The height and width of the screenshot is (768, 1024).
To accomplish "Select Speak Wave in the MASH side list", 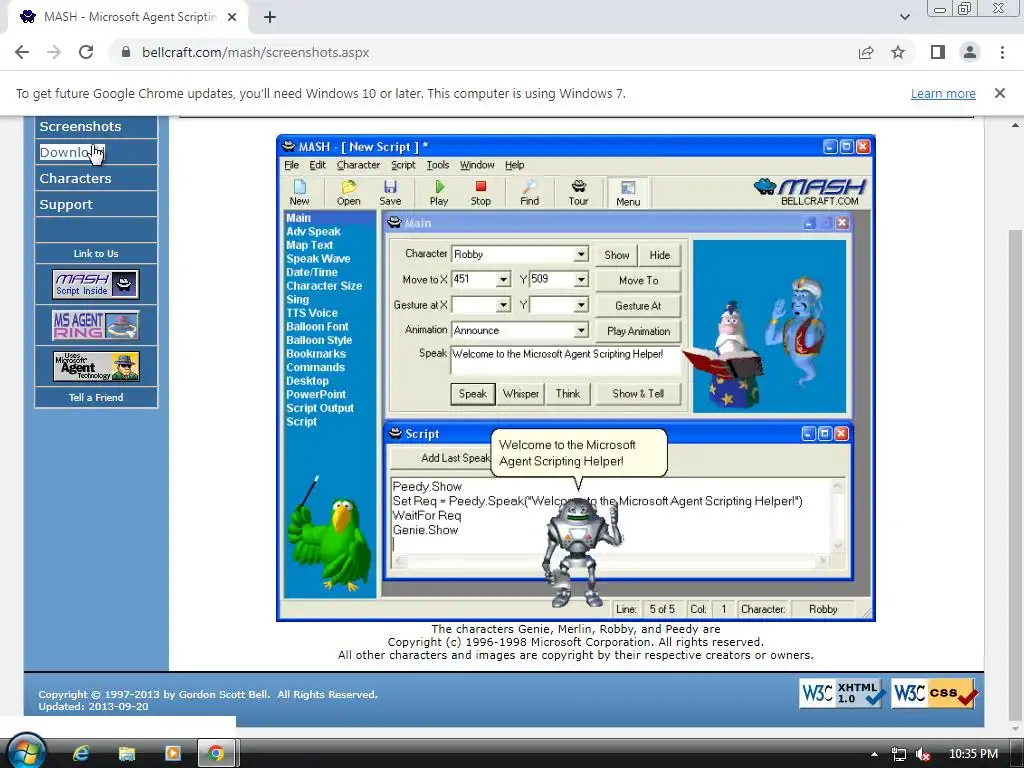I will point(318,259).
